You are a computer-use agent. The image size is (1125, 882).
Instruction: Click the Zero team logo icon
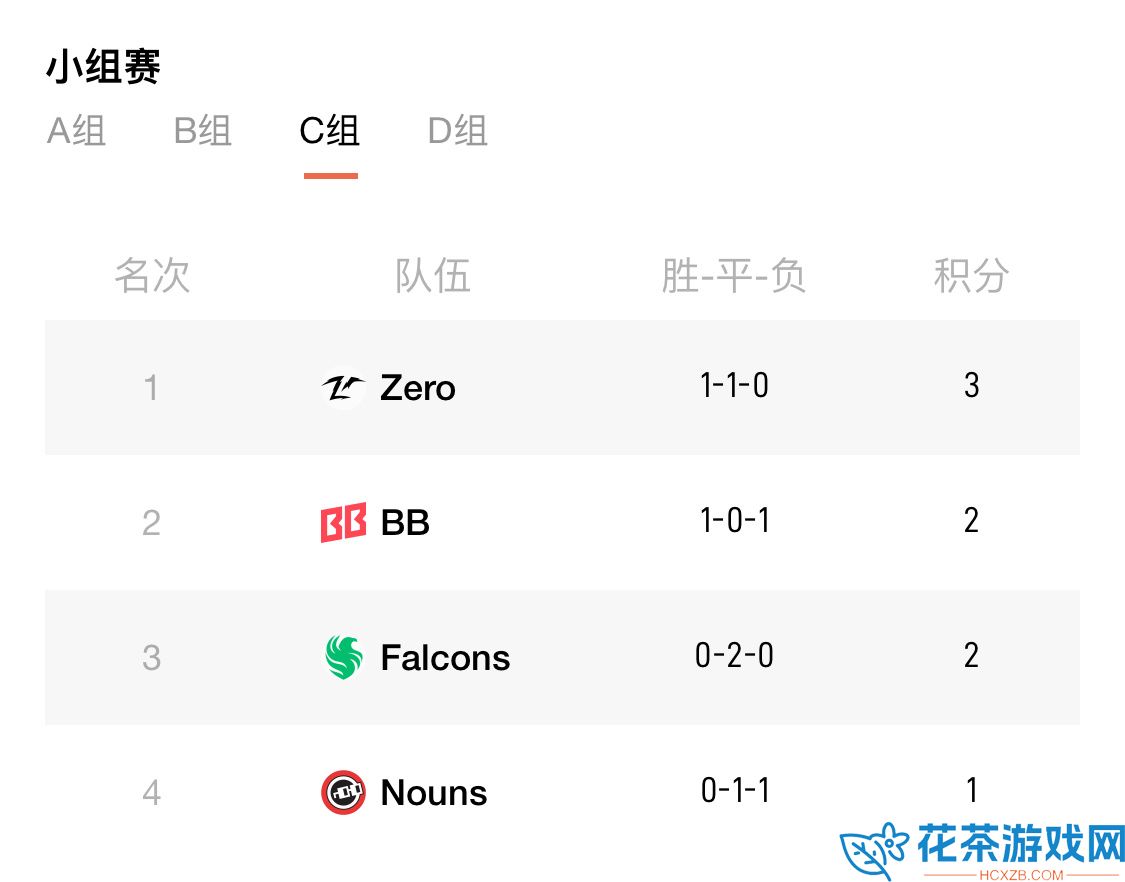point(343,388)
